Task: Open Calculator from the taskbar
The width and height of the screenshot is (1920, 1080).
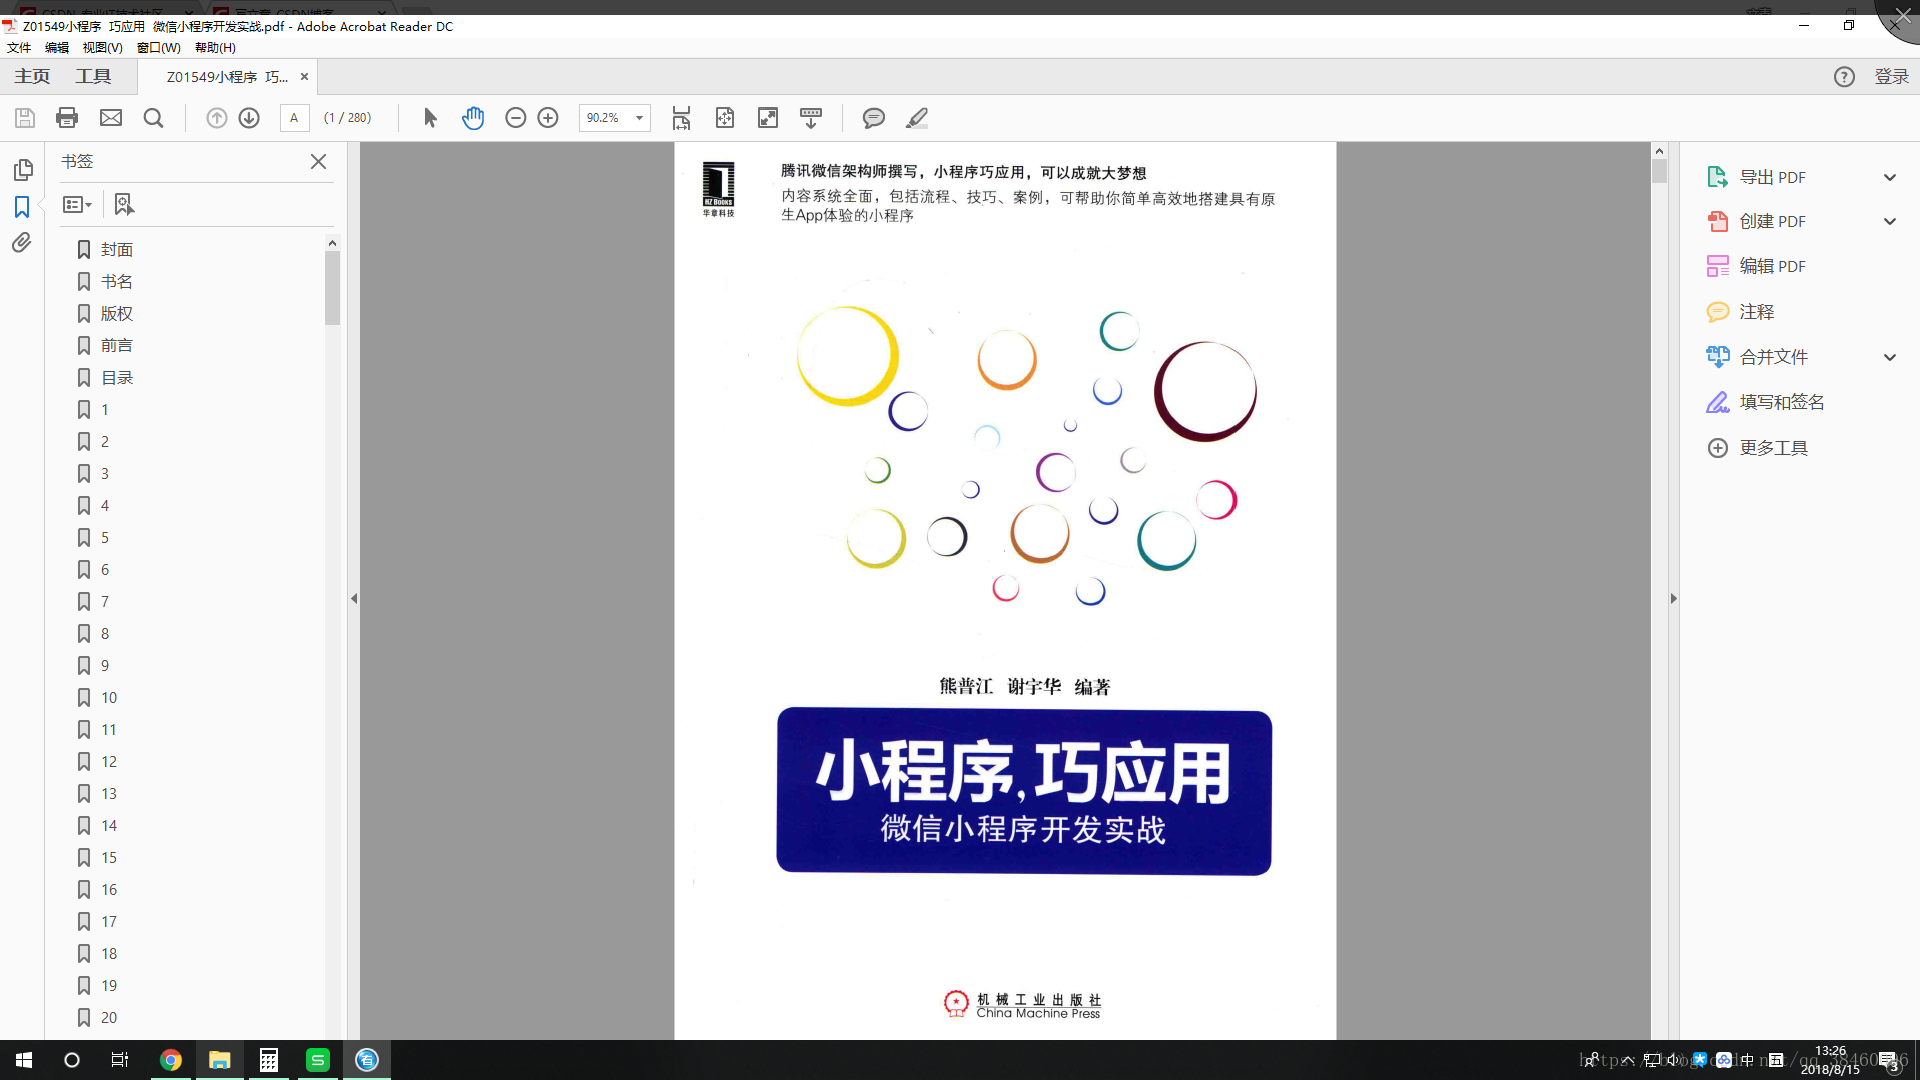Action: pos(269,1060)
